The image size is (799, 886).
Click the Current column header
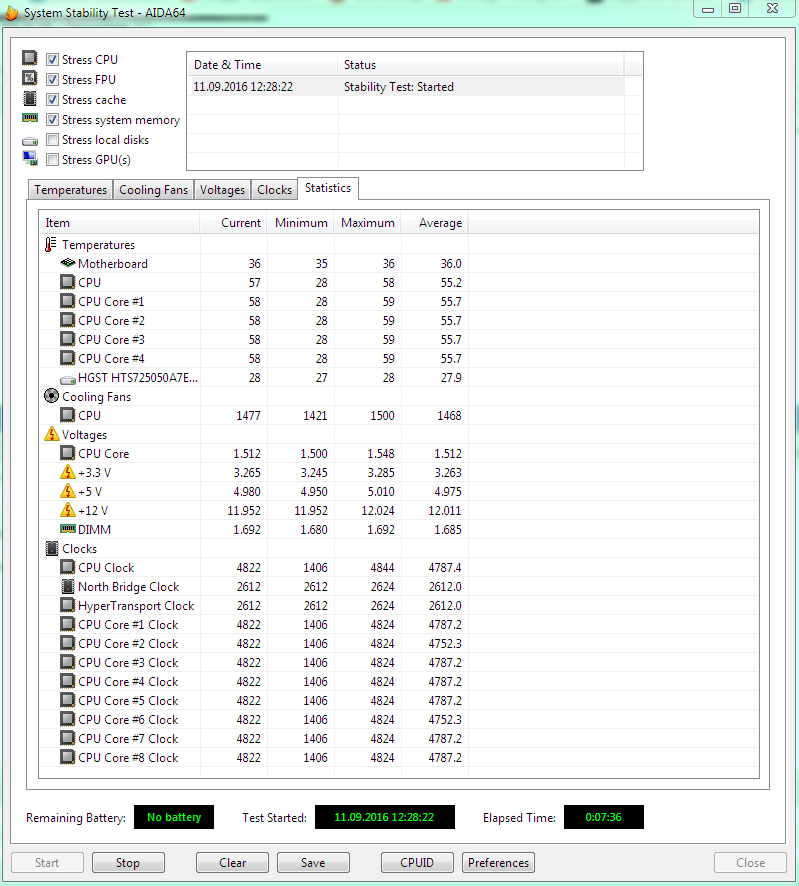[x=233, y=223]
